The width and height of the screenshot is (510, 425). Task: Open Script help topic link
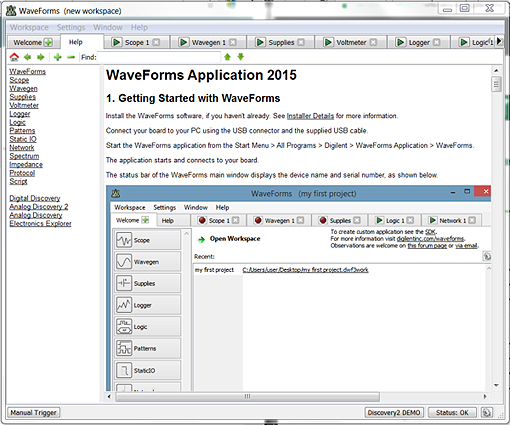click(18, 181)
